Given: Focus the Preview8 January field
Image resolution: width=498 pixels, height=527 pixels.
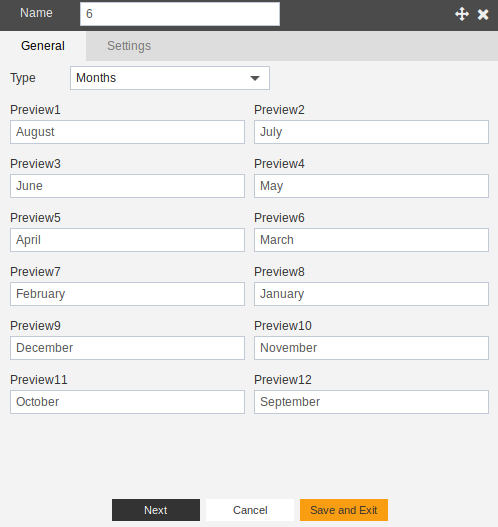Looking at the screenshot, I should click(x=371, y=294).
